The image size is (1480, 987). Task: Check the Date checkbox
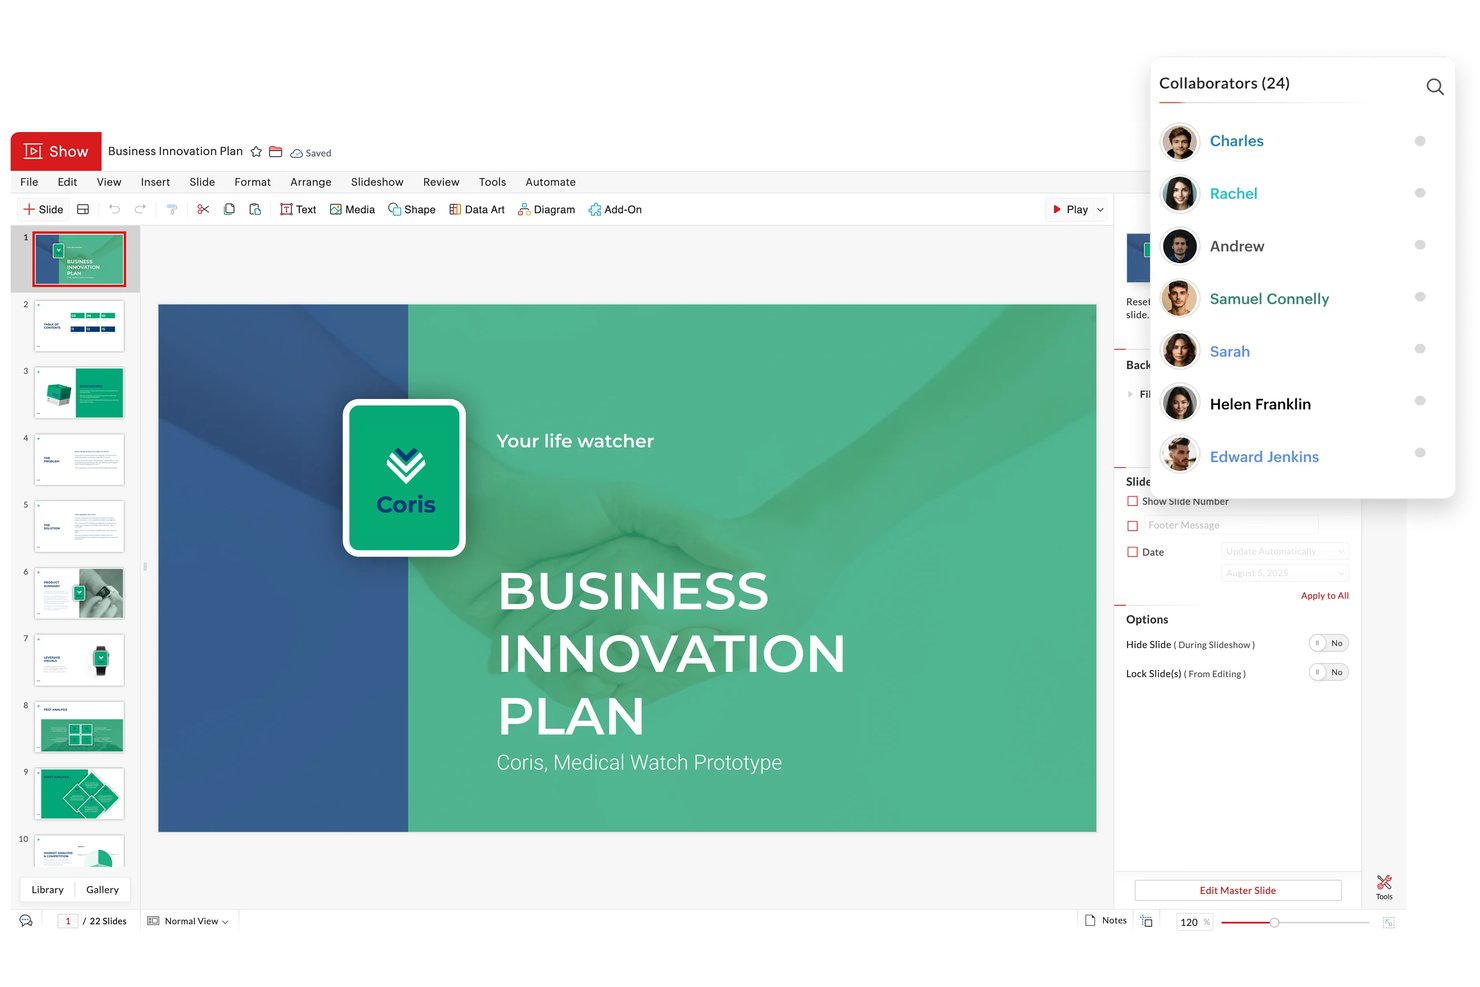point(1133,552)
